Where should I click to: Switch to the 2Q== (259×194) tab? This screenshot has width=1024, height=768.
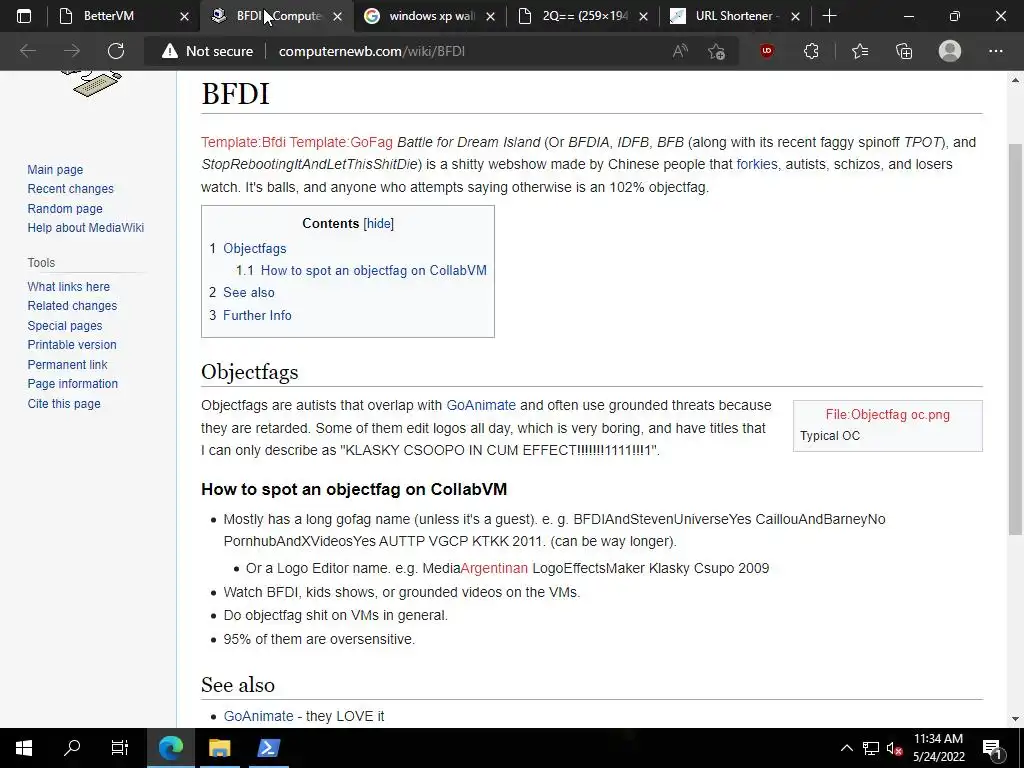(584, 16)
